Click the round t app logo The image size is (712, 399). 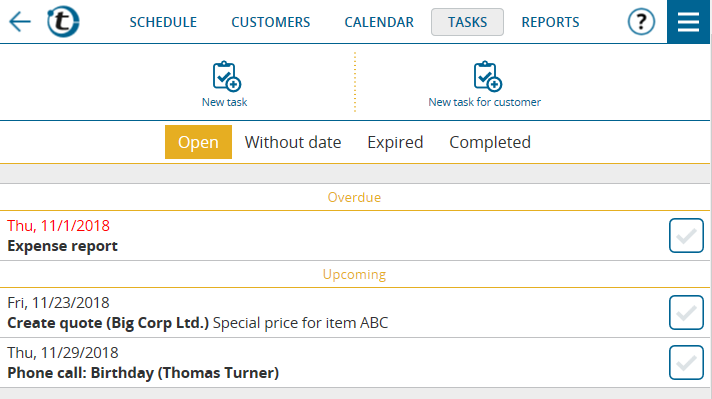[63, 21]
